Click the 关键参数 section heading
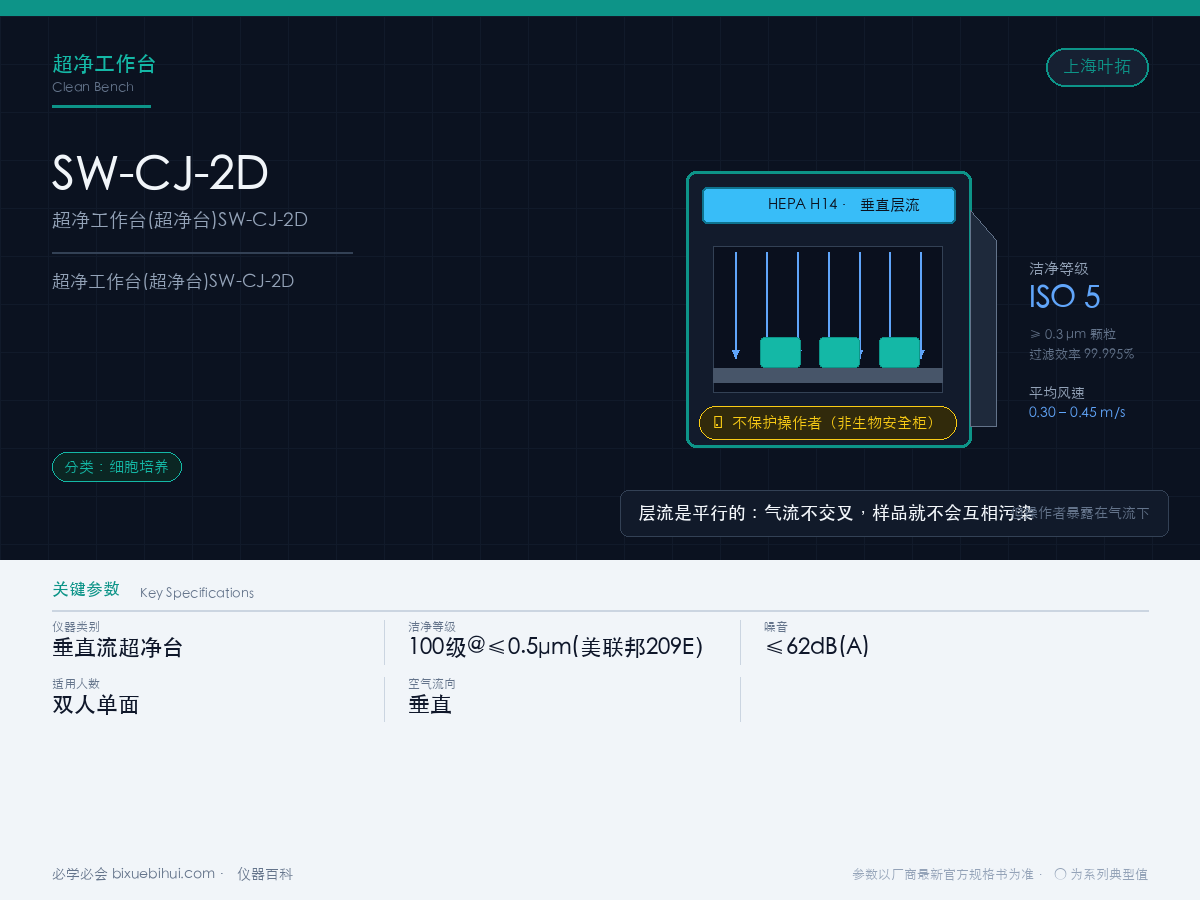1200x900 pixels. 86,589
